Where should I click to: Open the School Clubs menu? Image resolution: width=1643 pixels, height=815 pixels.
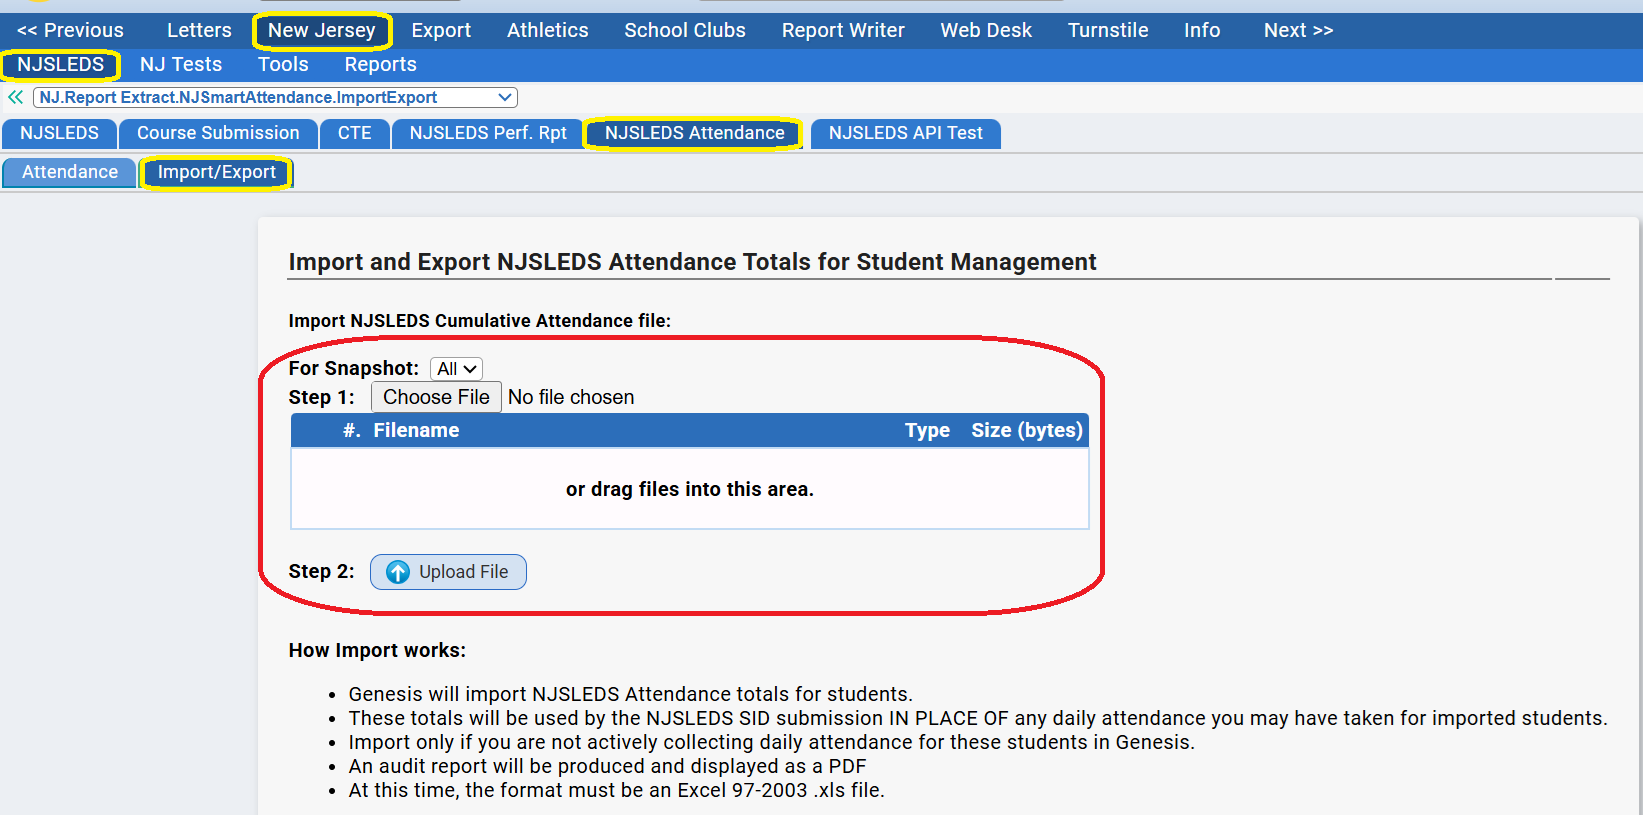pos(685,30)
